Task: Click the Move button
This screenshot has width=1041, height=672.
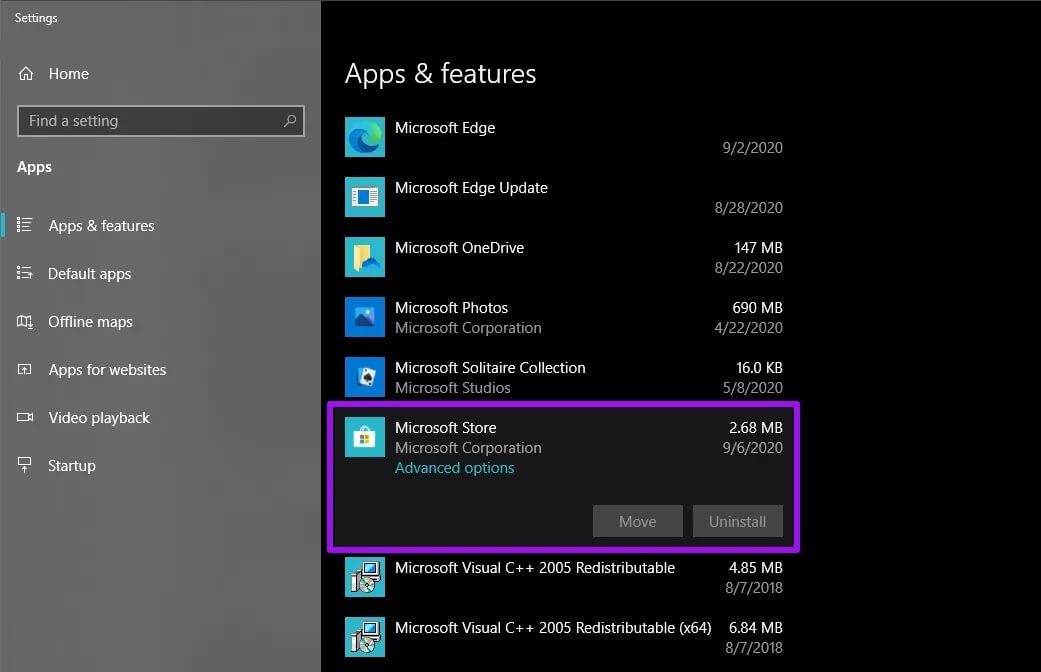Action: (x=637, y=521)
